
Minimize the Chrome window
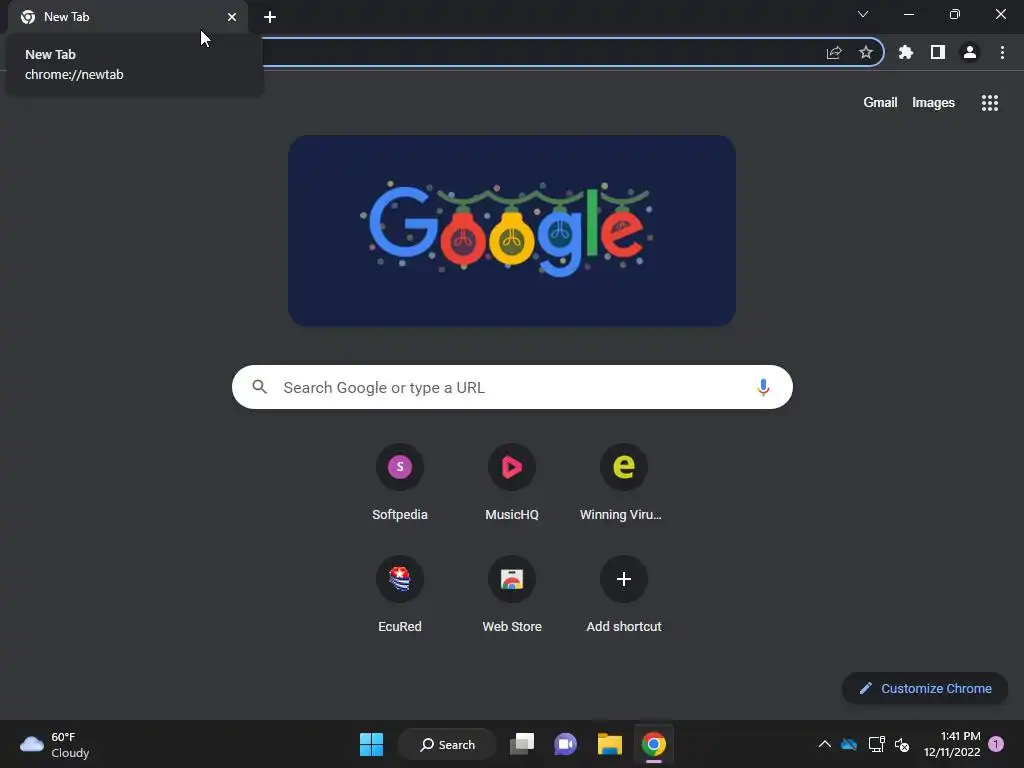[x=909, y=14]
